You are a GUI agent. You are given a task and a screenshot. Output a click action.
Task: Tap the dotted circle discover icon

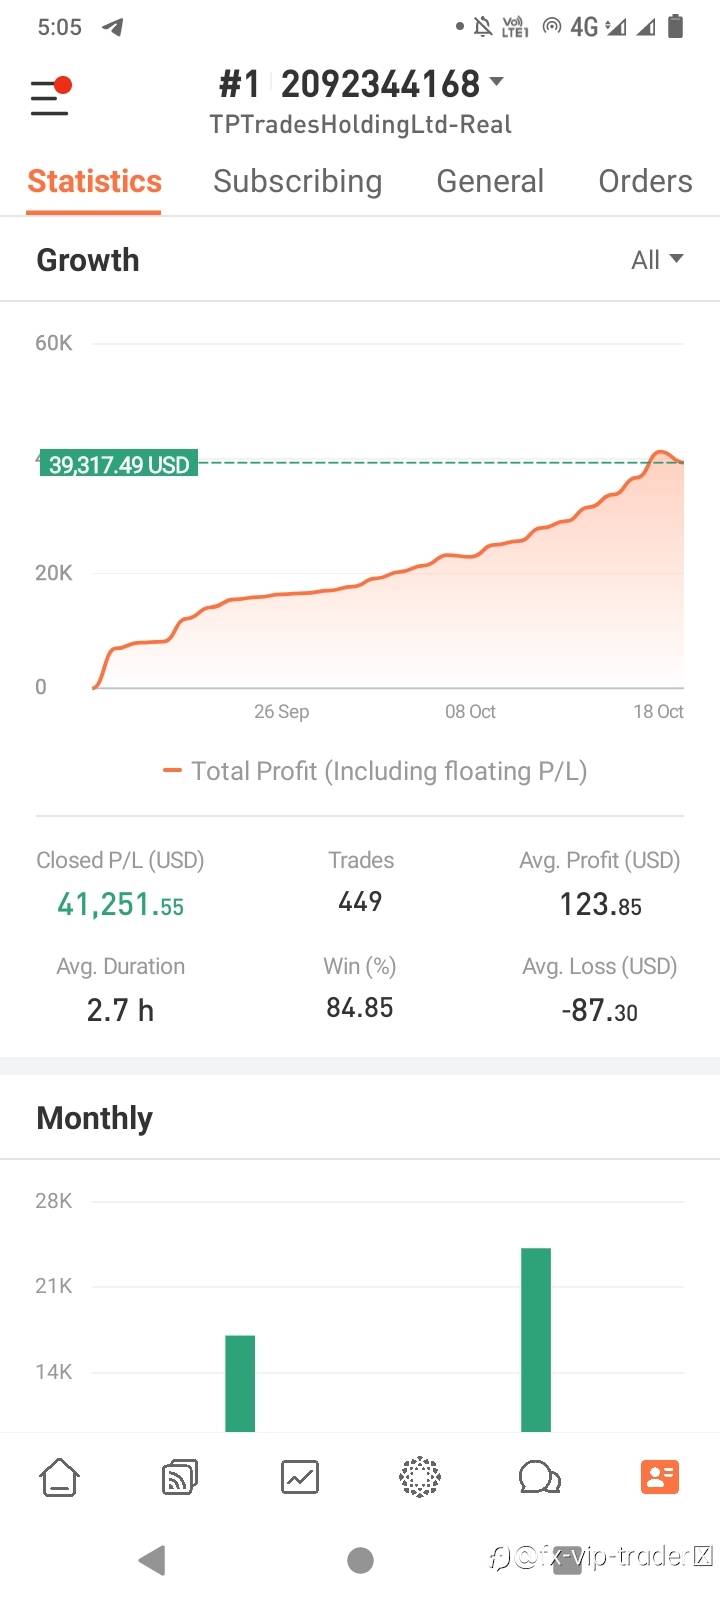pos(420,1477)
